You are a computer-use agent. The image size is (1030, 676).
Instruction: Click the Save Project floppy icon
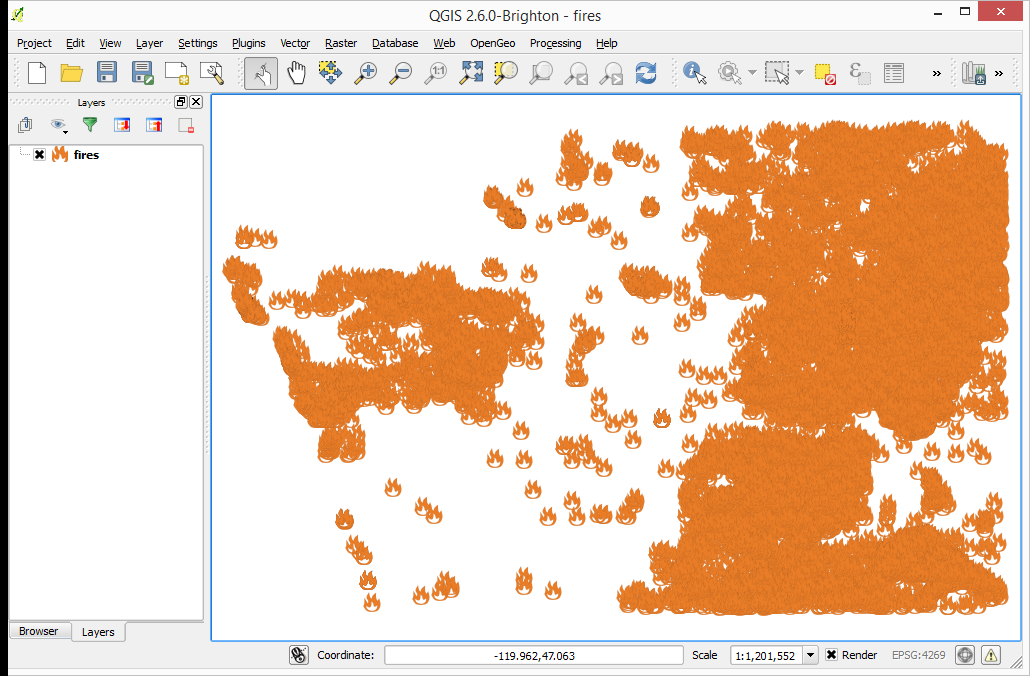tap(107, 73)
